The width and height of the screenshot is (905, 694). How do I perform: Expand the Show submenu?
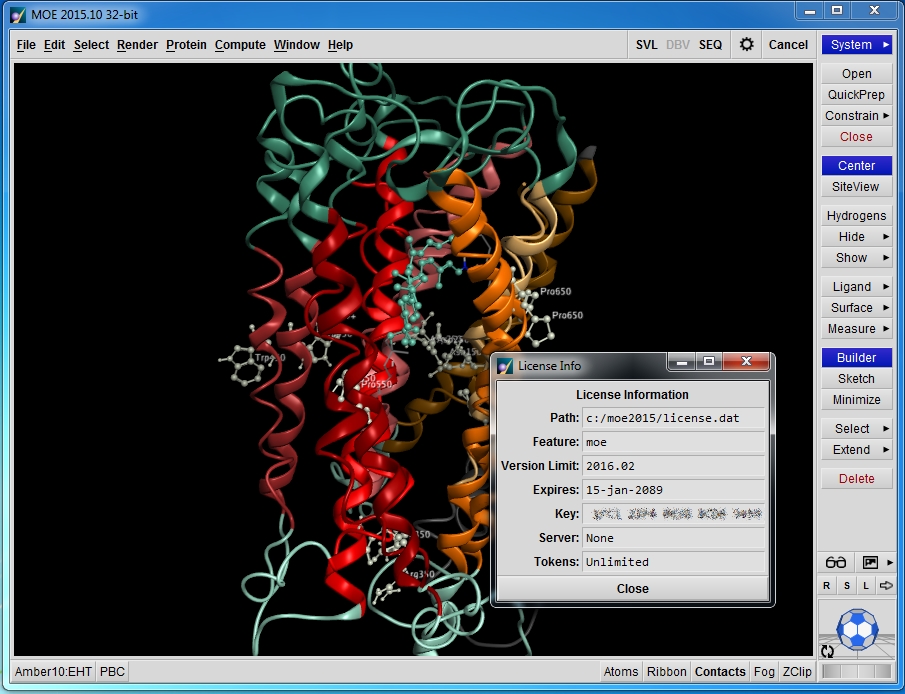coord(857,258)
